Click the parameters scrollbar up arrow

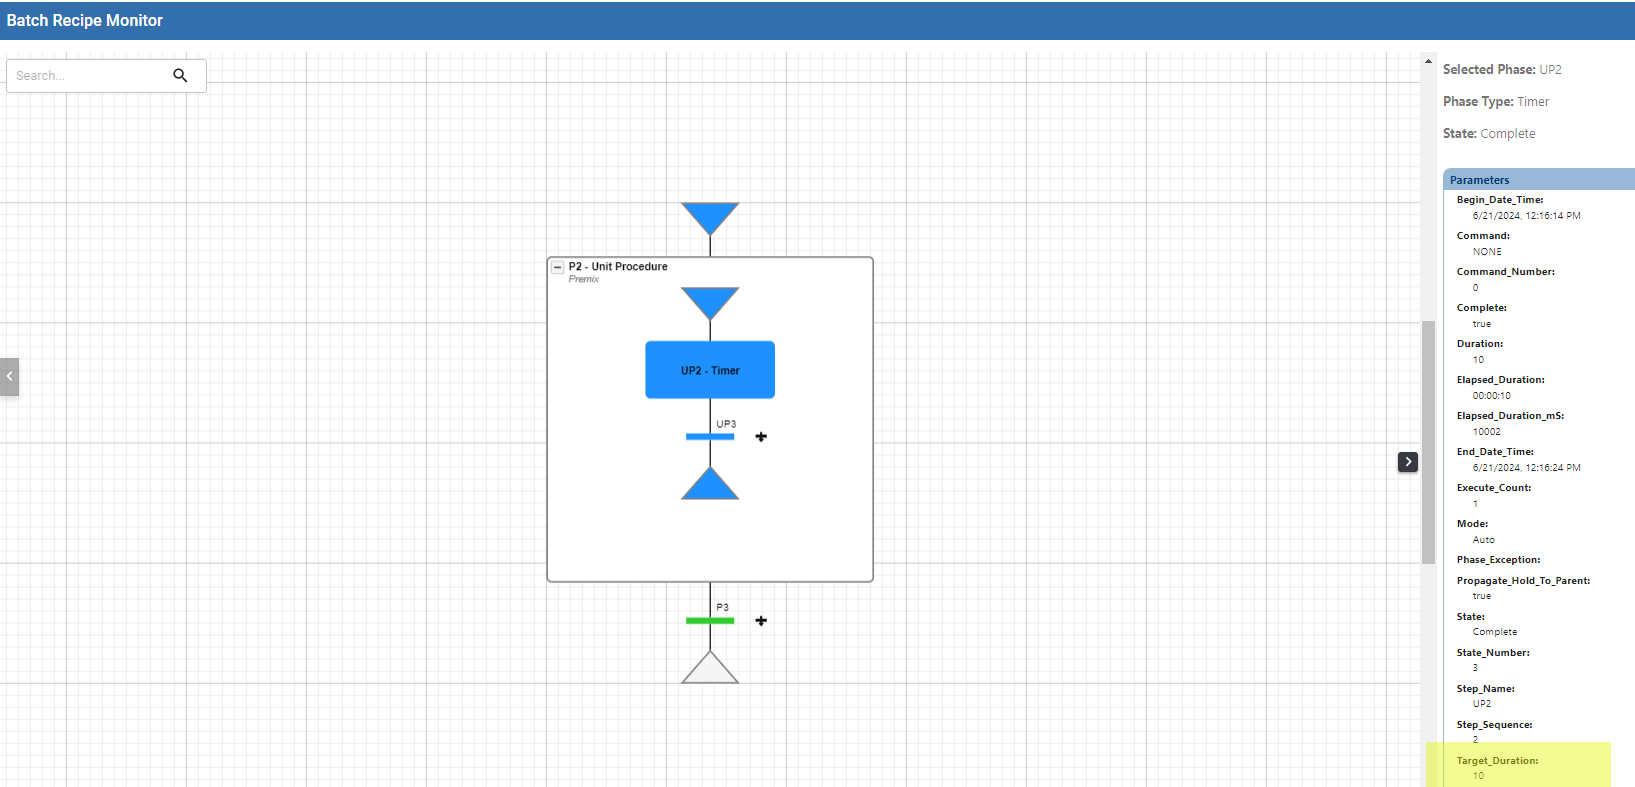(x=1428, y=62)
